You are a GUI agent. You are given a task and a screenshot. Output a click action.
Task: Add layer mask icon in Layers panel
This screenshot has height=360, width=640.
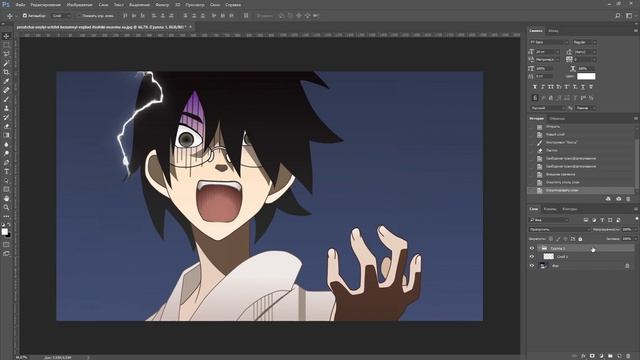point(592,356)
